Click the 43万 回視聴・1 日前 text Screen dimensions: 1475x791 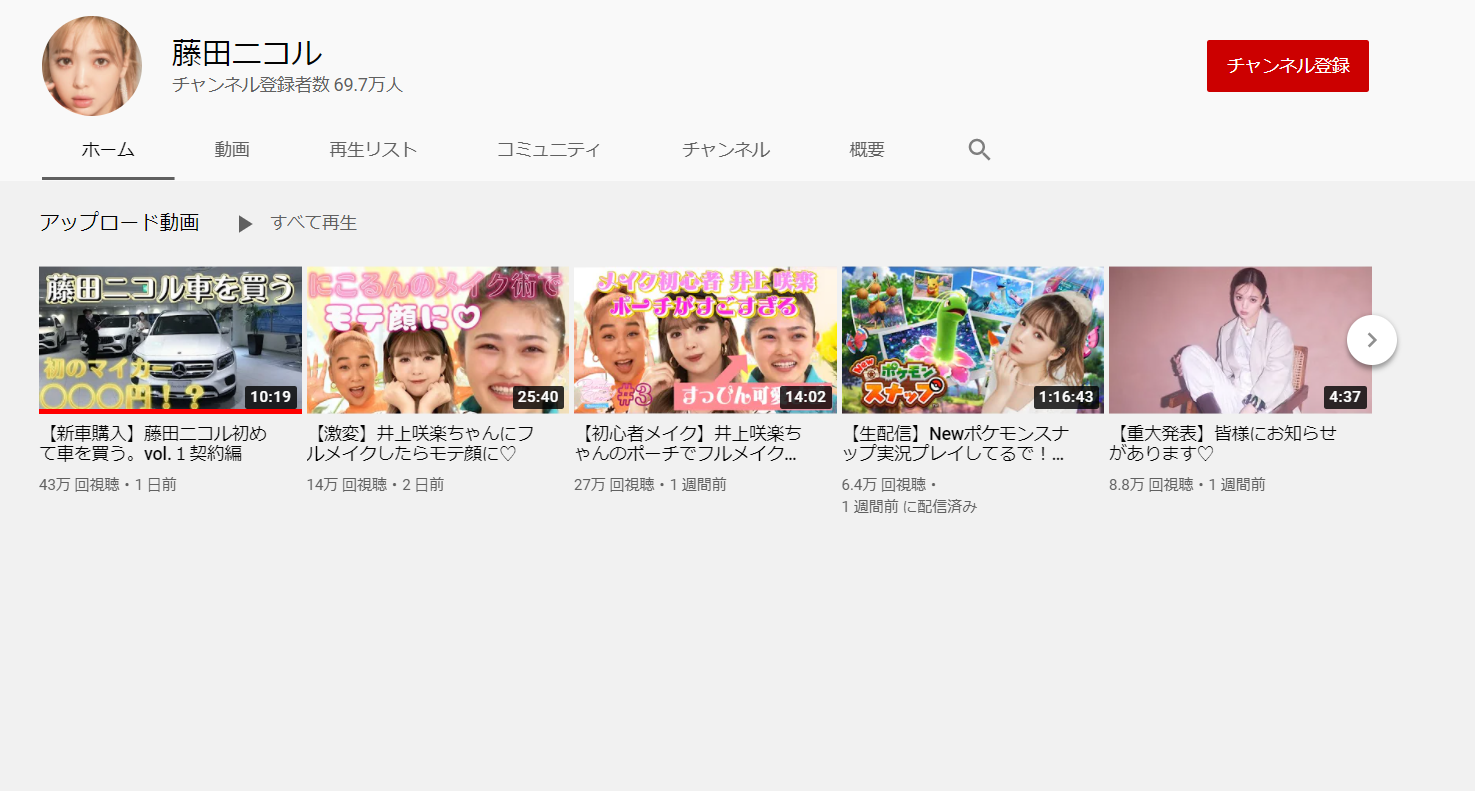tap(108, 485)
